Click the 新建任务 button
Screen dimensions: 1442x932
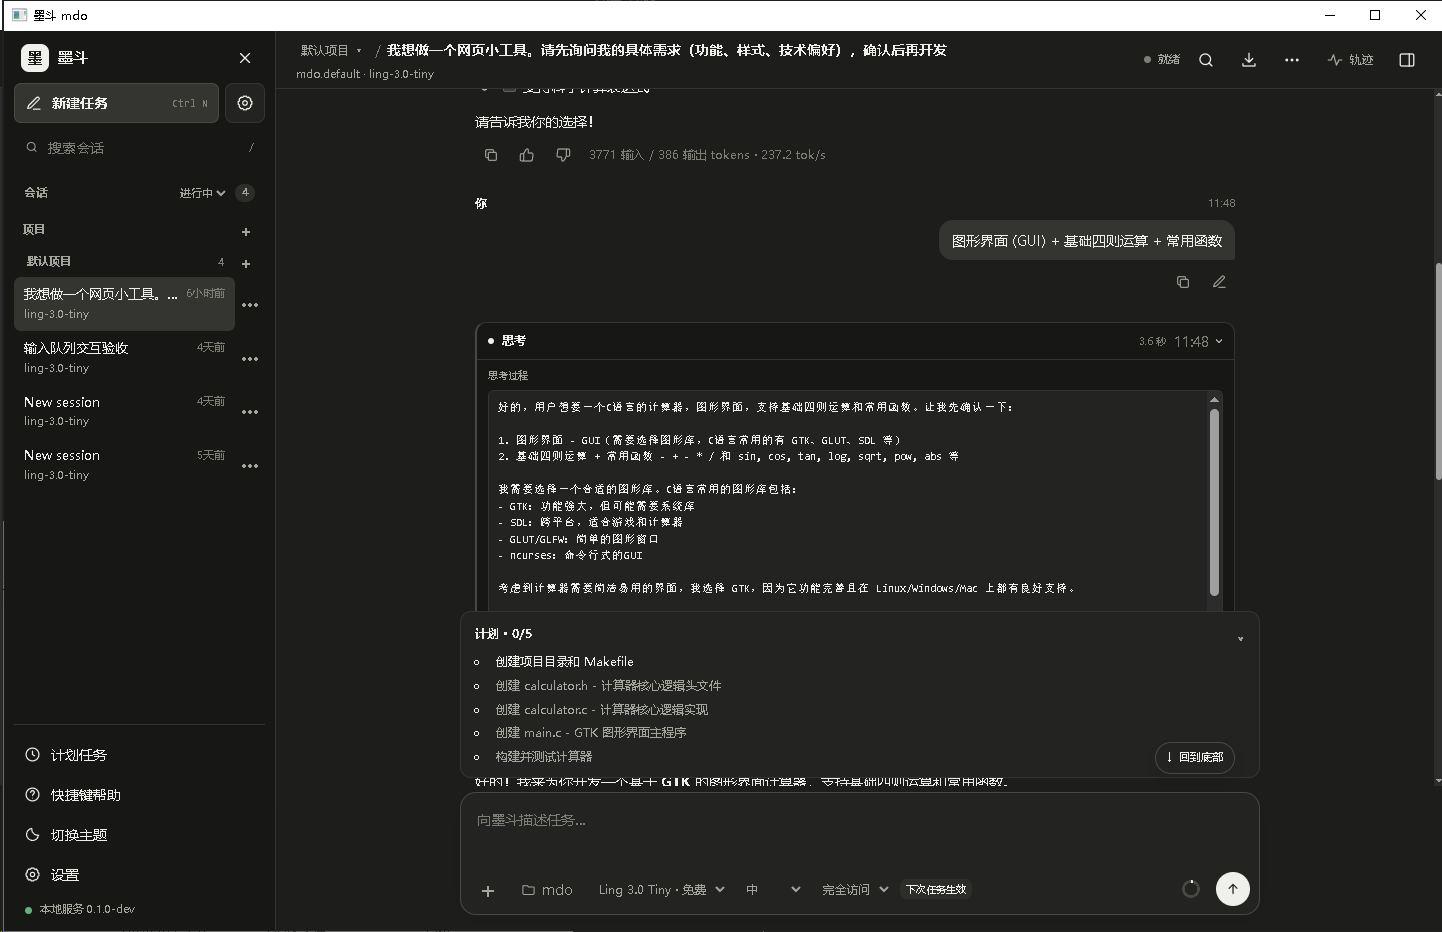pos(116,103)
